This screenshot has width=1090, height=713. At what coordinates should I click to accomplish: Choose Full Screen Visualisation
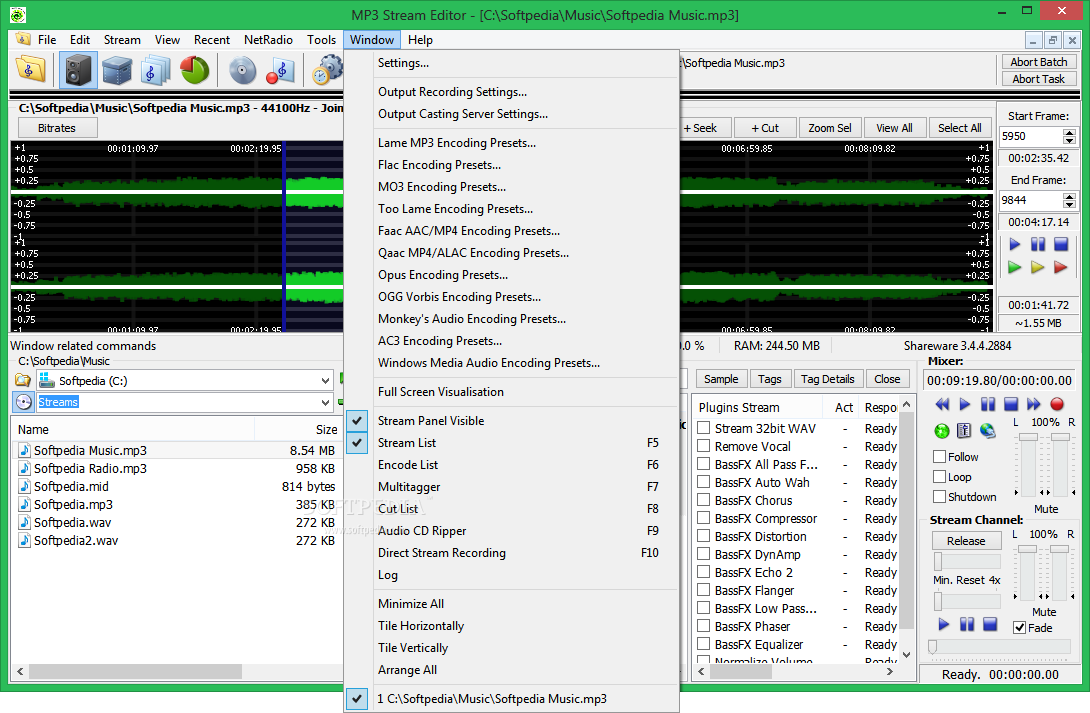[511, 392]
